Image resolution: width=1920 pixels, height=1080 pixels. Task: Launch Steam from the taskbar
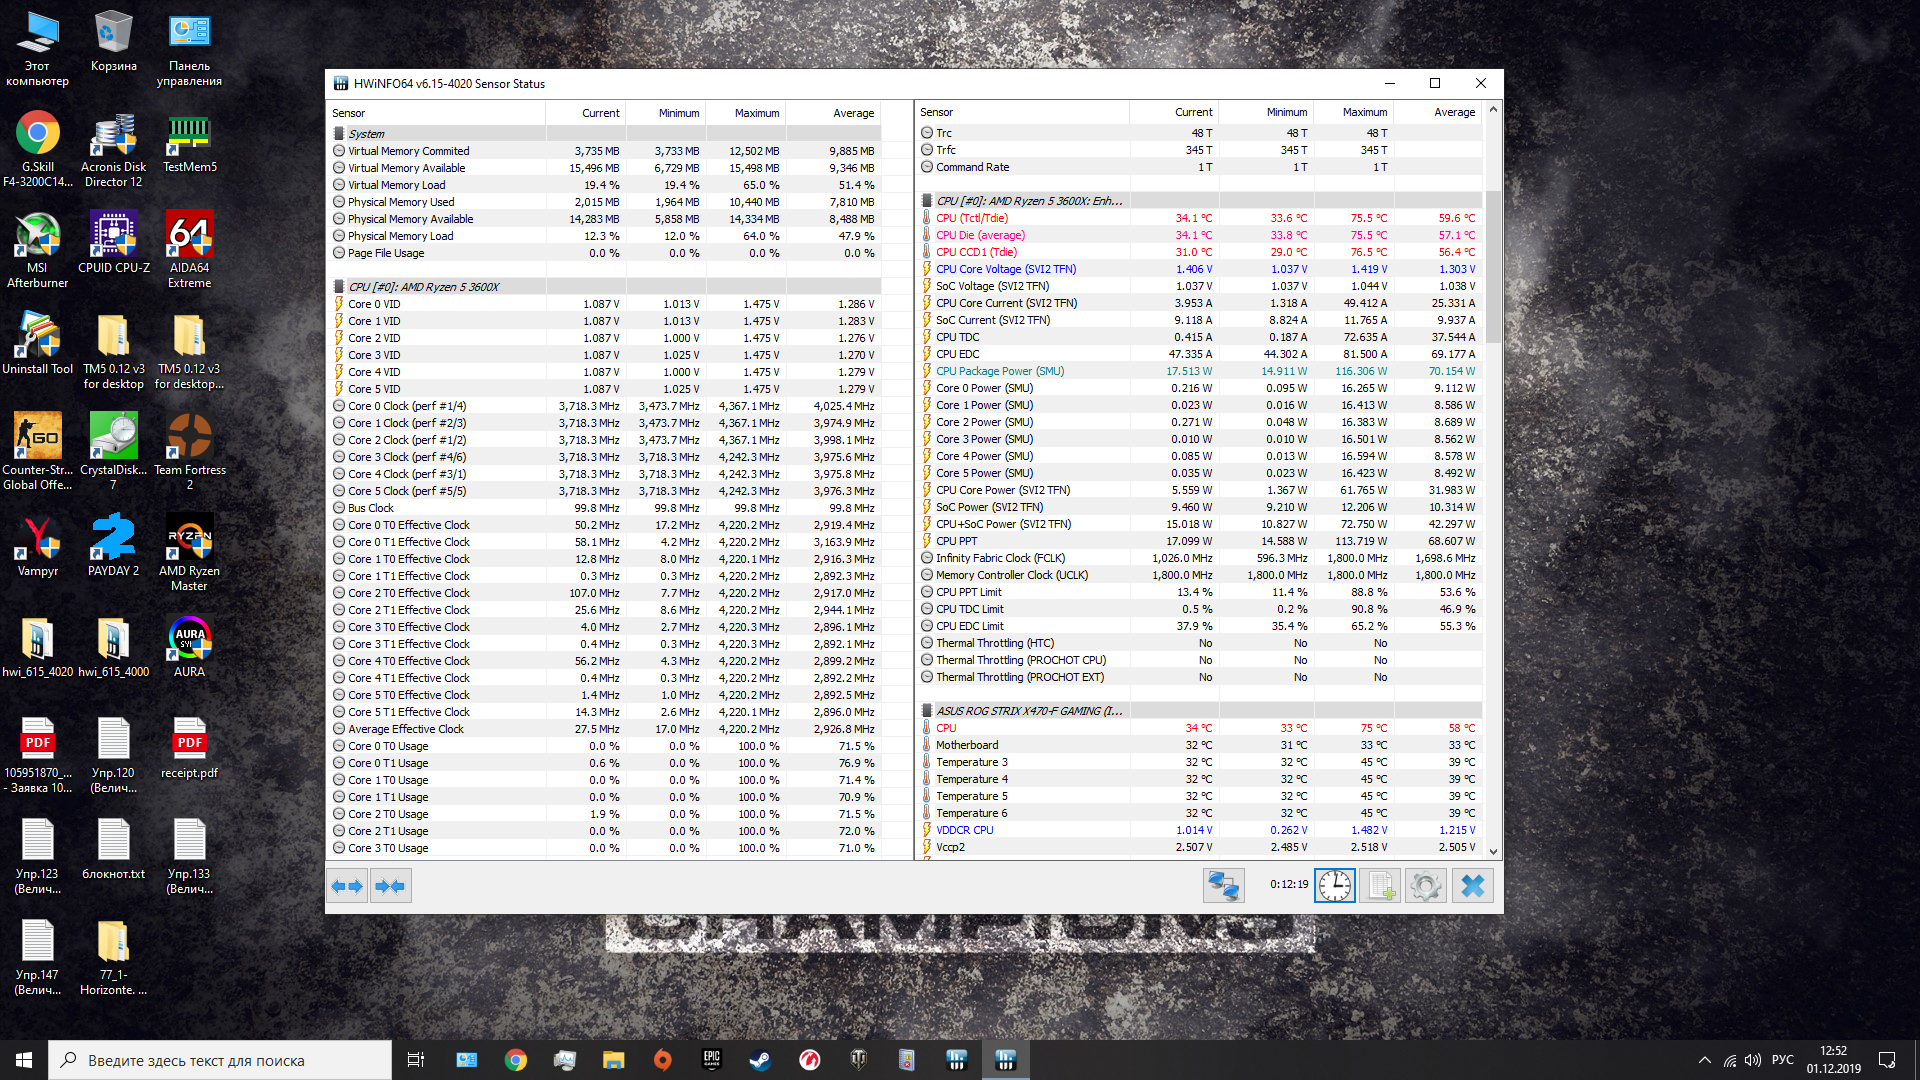(760, 1060)
